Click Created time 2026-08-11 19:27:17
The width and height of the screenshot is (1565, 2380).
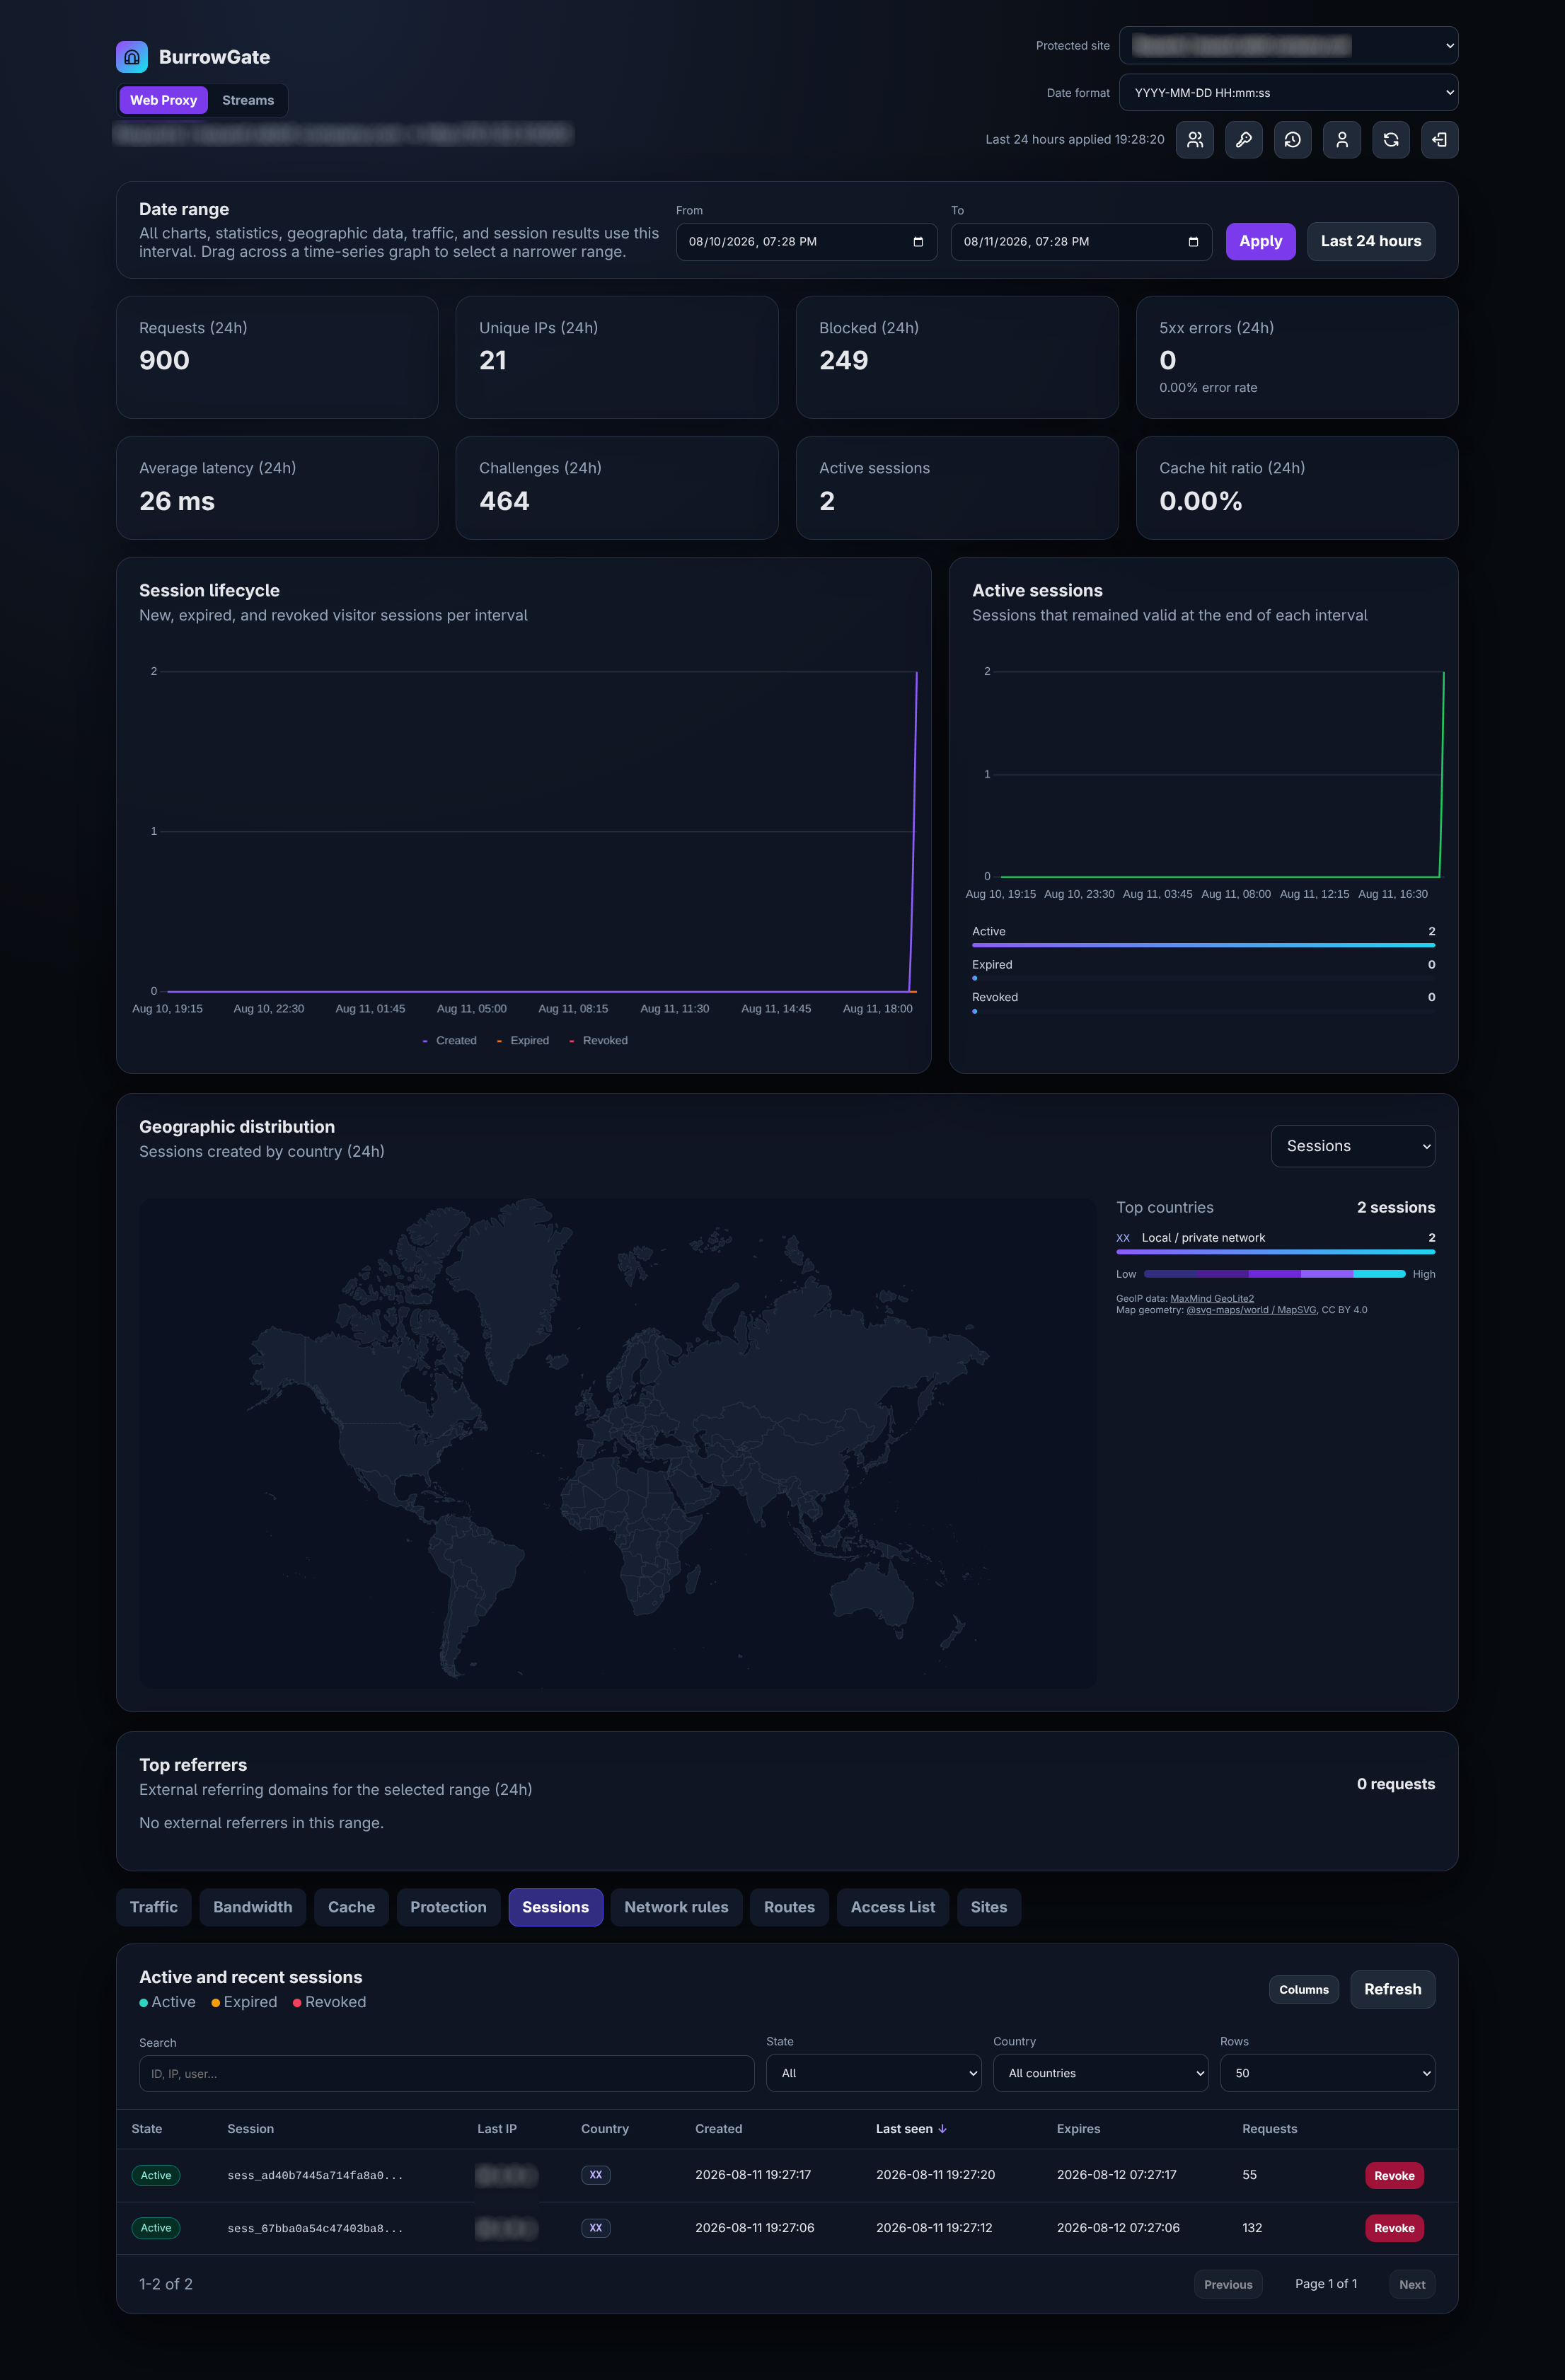753,2175
